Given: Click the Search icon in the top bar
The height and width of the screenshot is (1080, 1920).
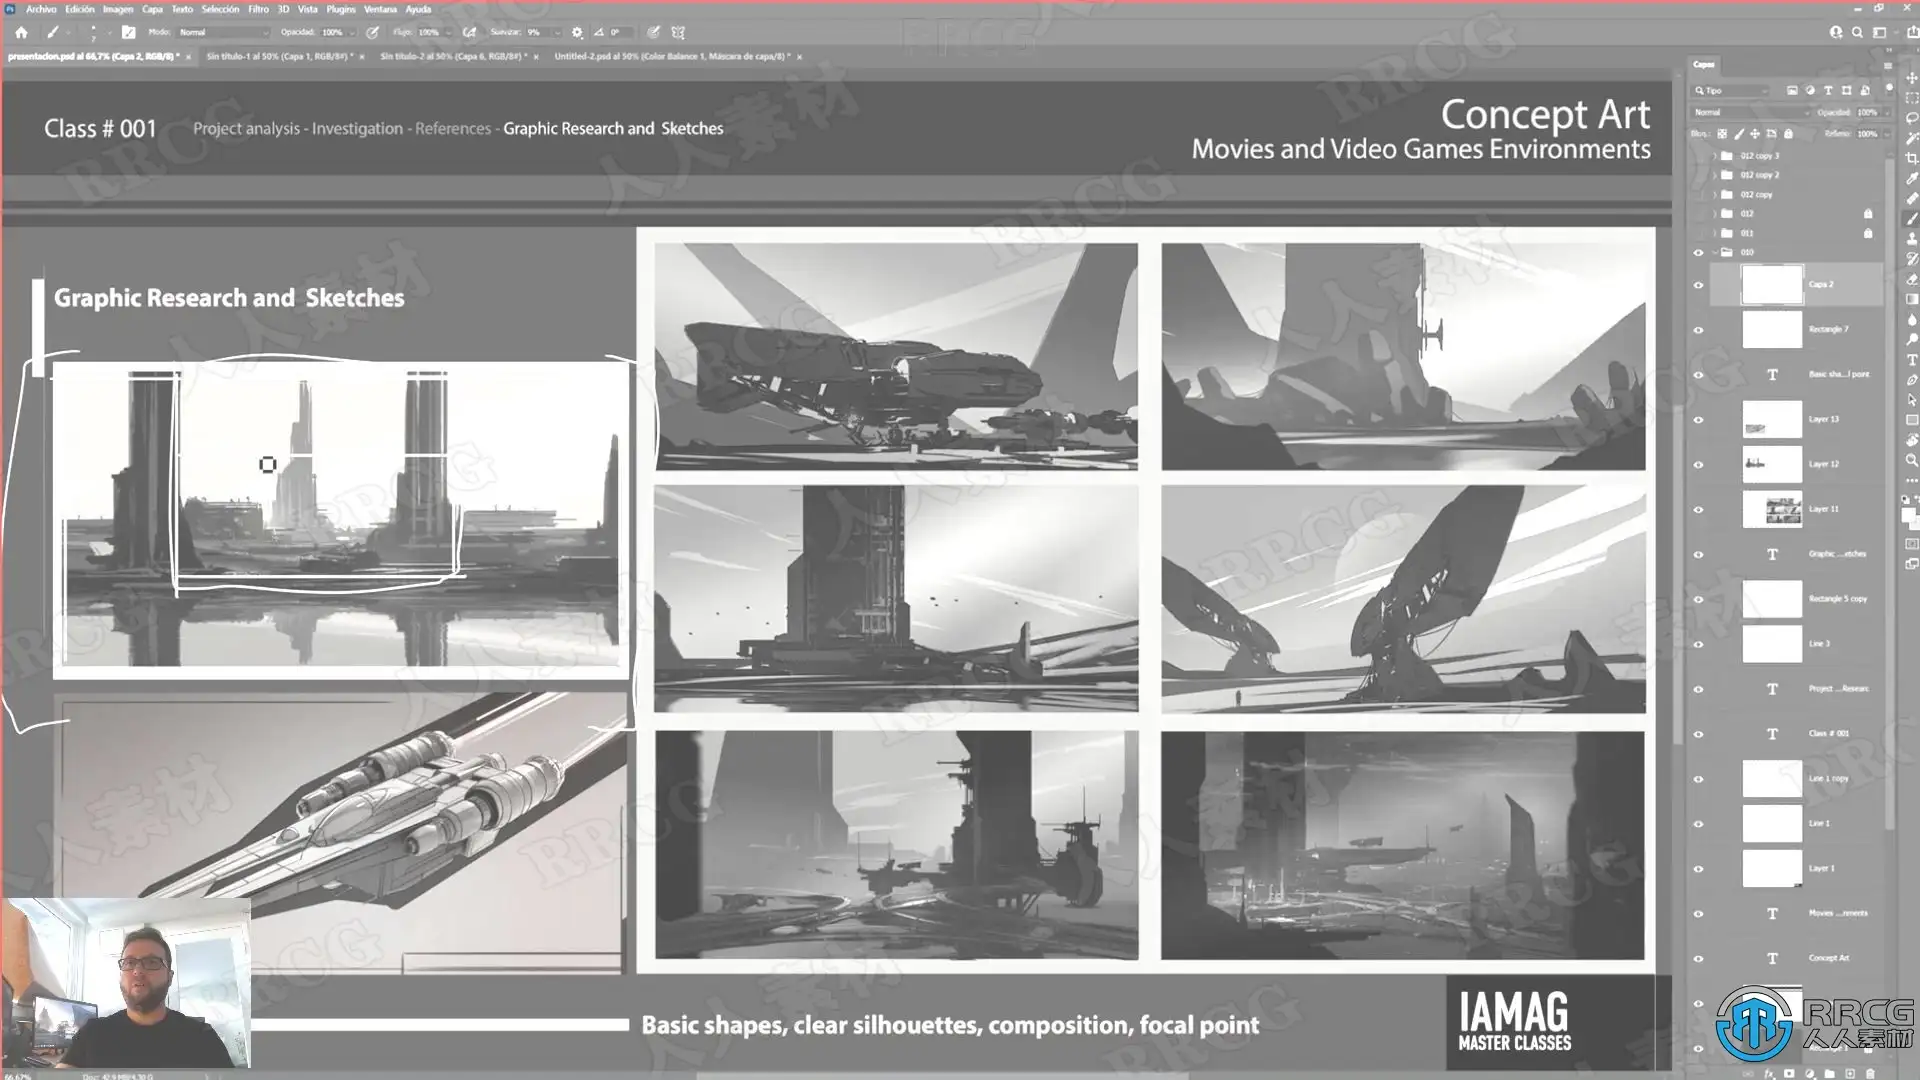Looking at the screenshot, I should (1857, 32).
